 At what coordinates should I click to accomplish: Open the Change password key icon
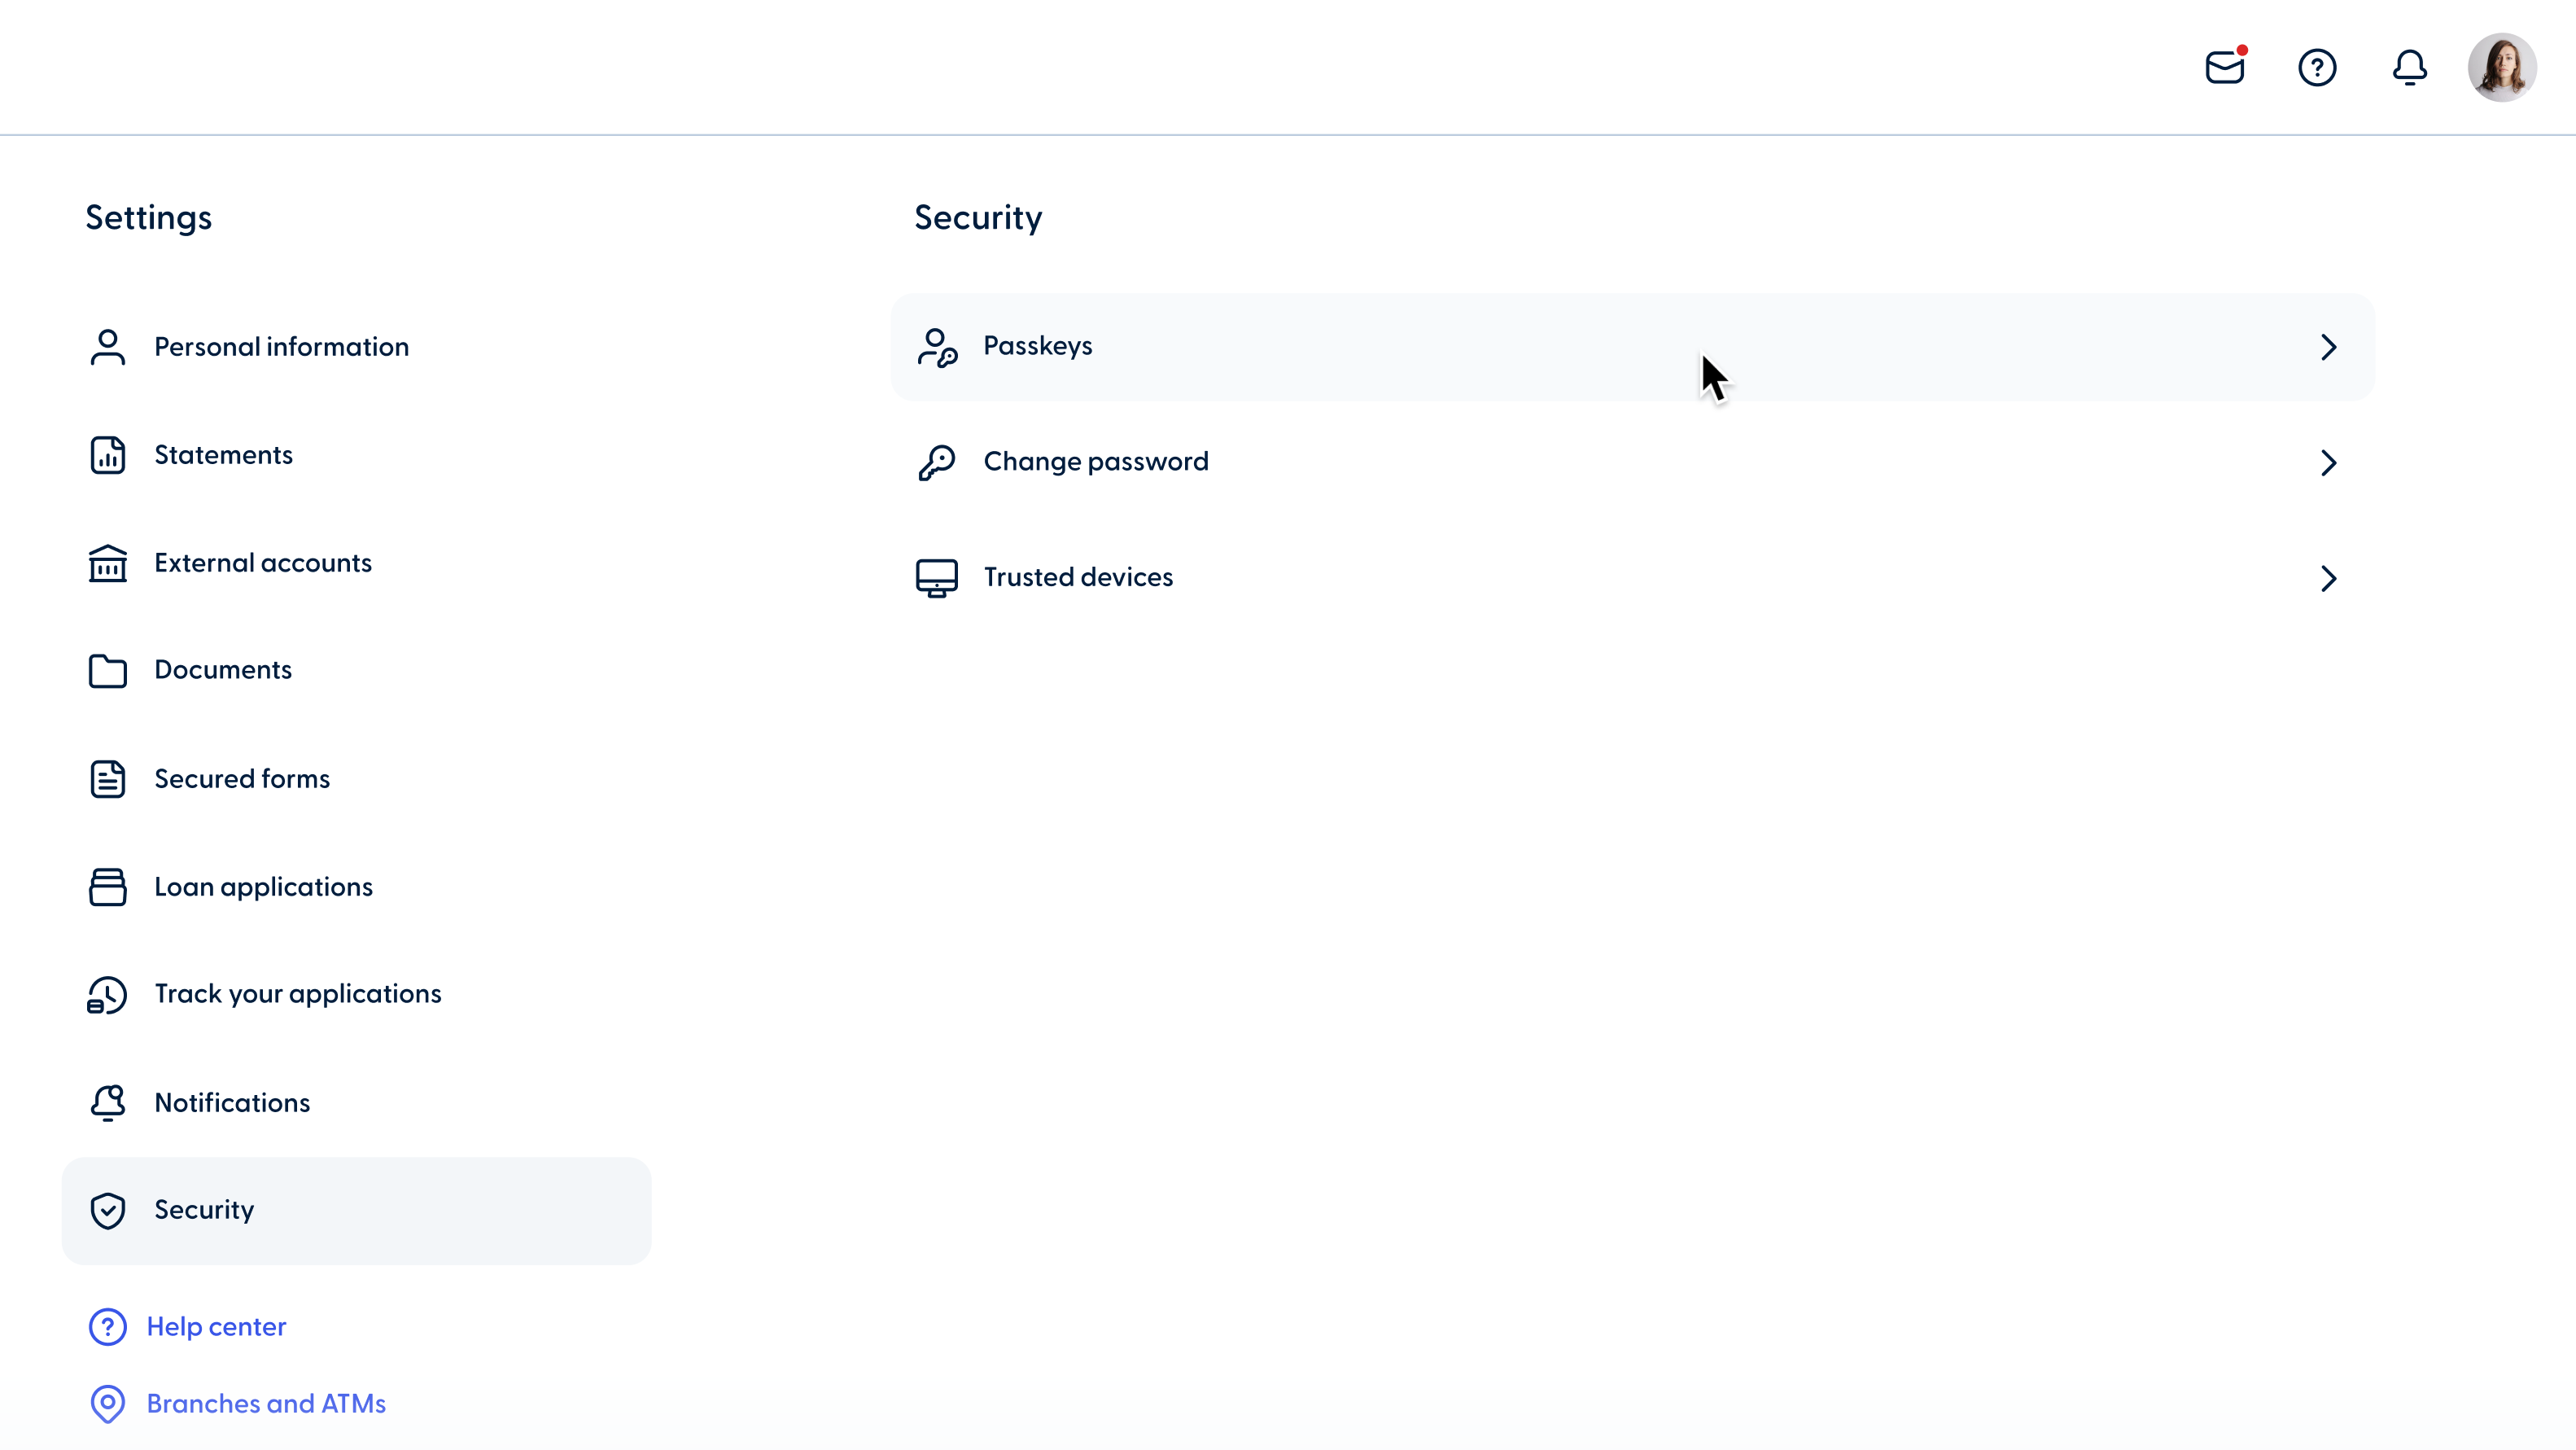[936, 461]
